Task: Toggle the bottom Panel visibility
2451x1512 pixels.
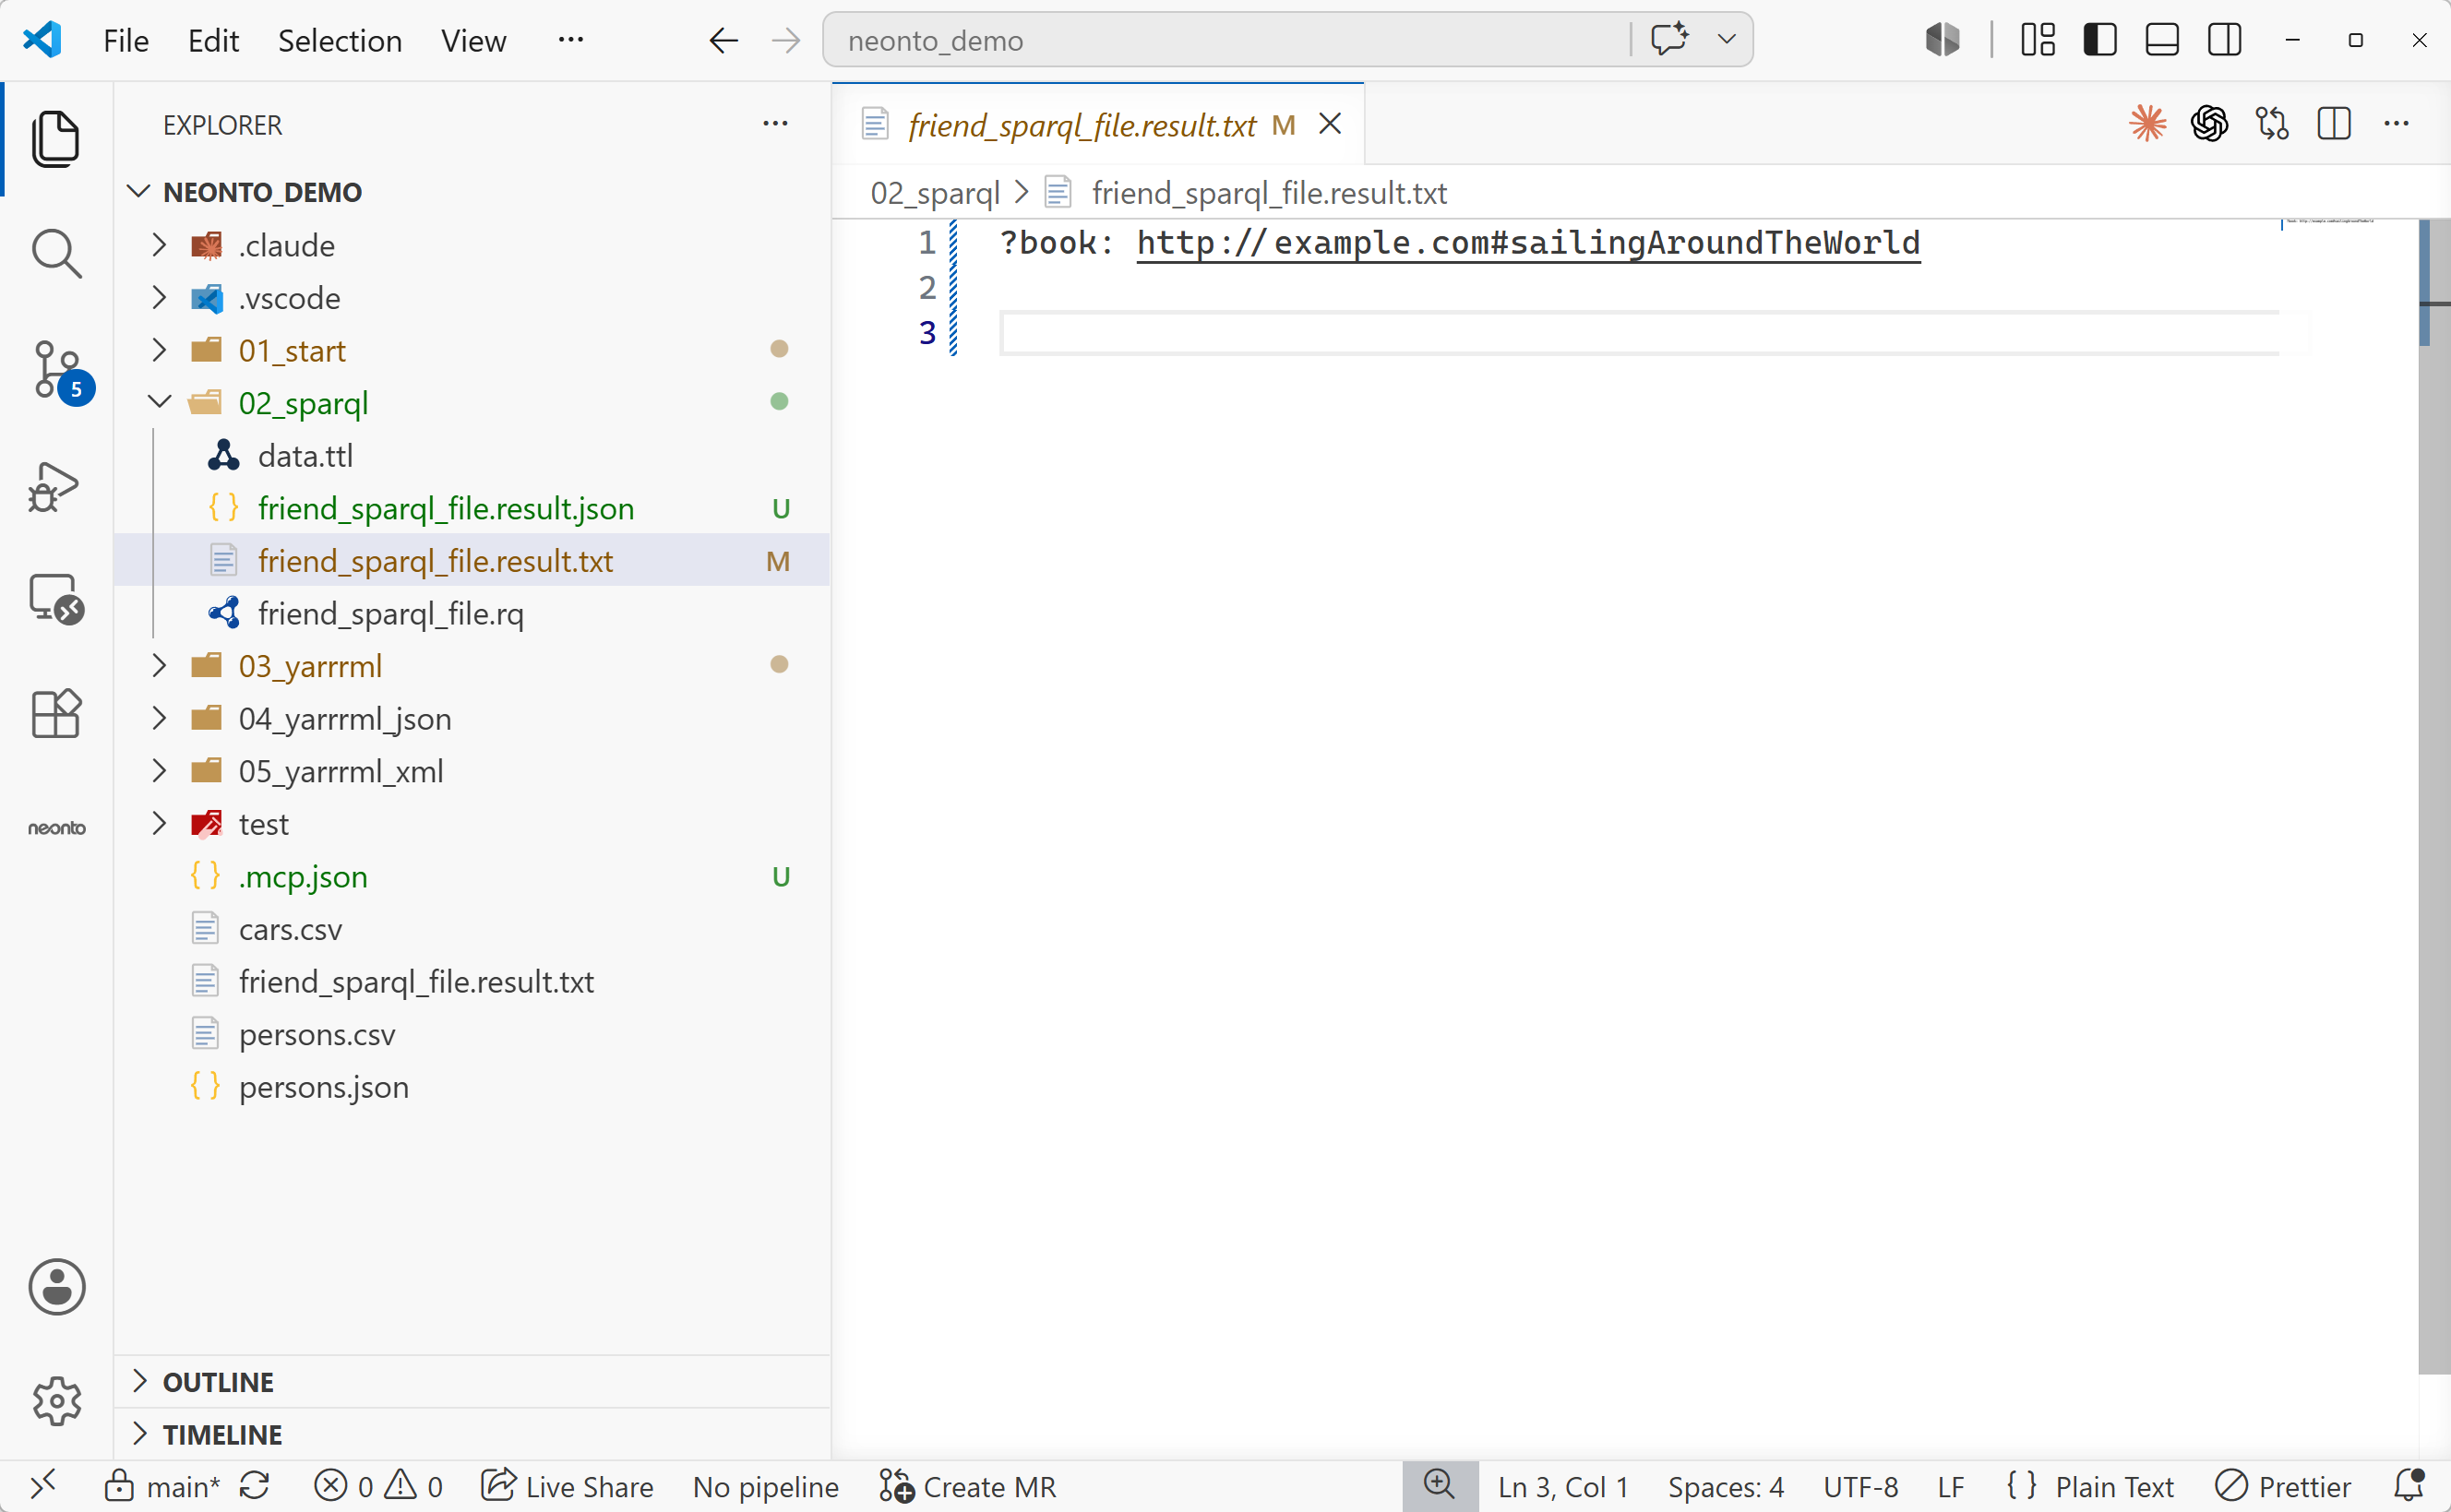Action: 2162,40
